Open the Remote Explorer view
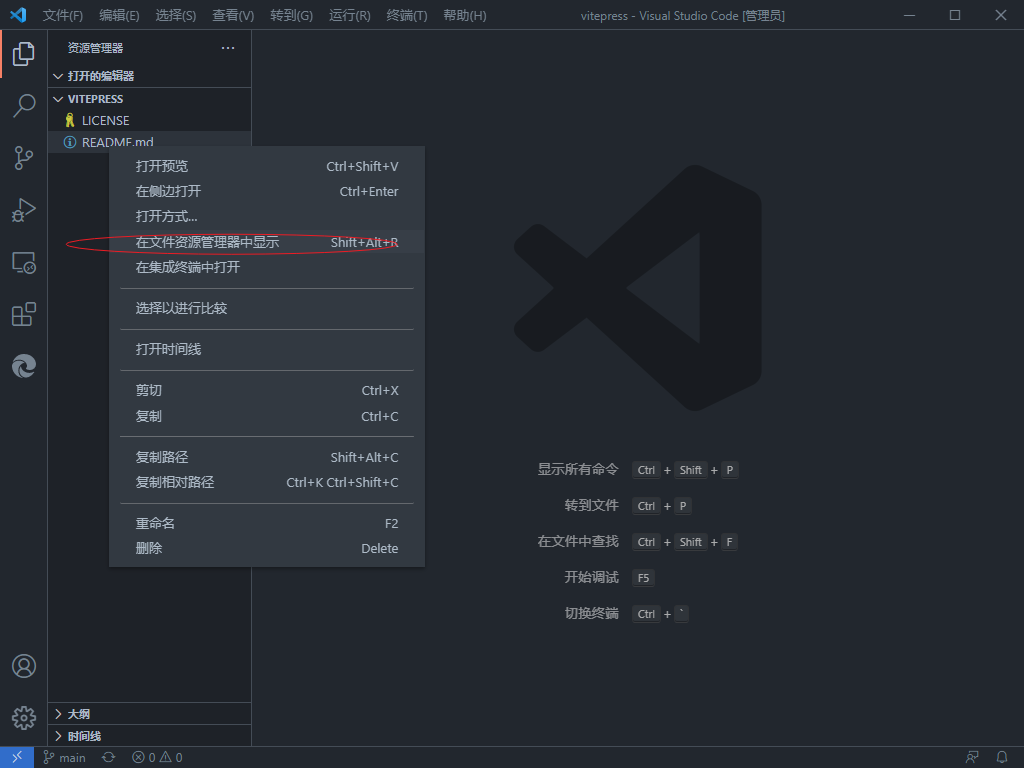The height and width of the screenshot is (768, 1024). coord(24,263)
